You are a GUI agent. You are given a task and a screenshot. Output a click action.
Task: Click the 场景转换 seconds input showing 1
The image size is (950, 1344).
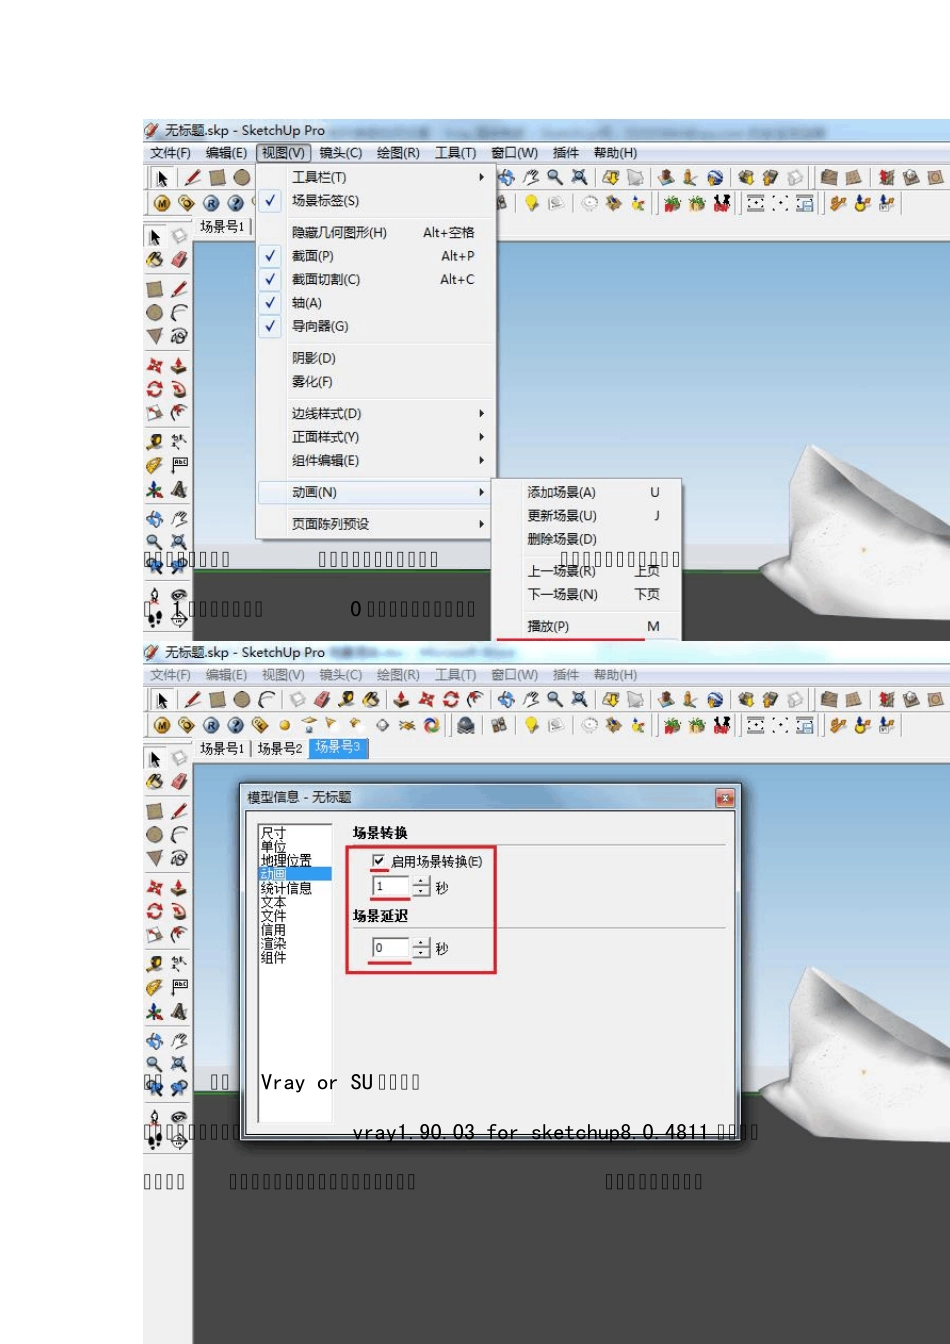tap(391, 887)
